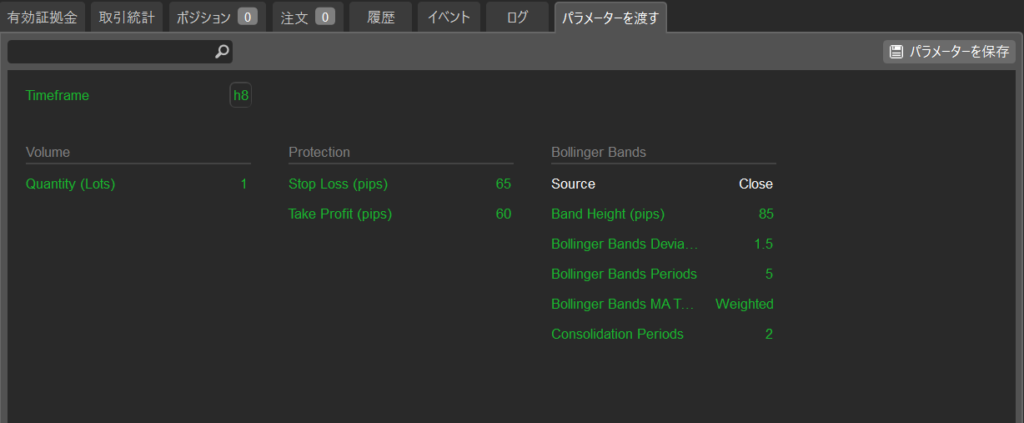The image size is (1024, 423).
Task: Open the ログ tab
Action: (x=517, y=17)
